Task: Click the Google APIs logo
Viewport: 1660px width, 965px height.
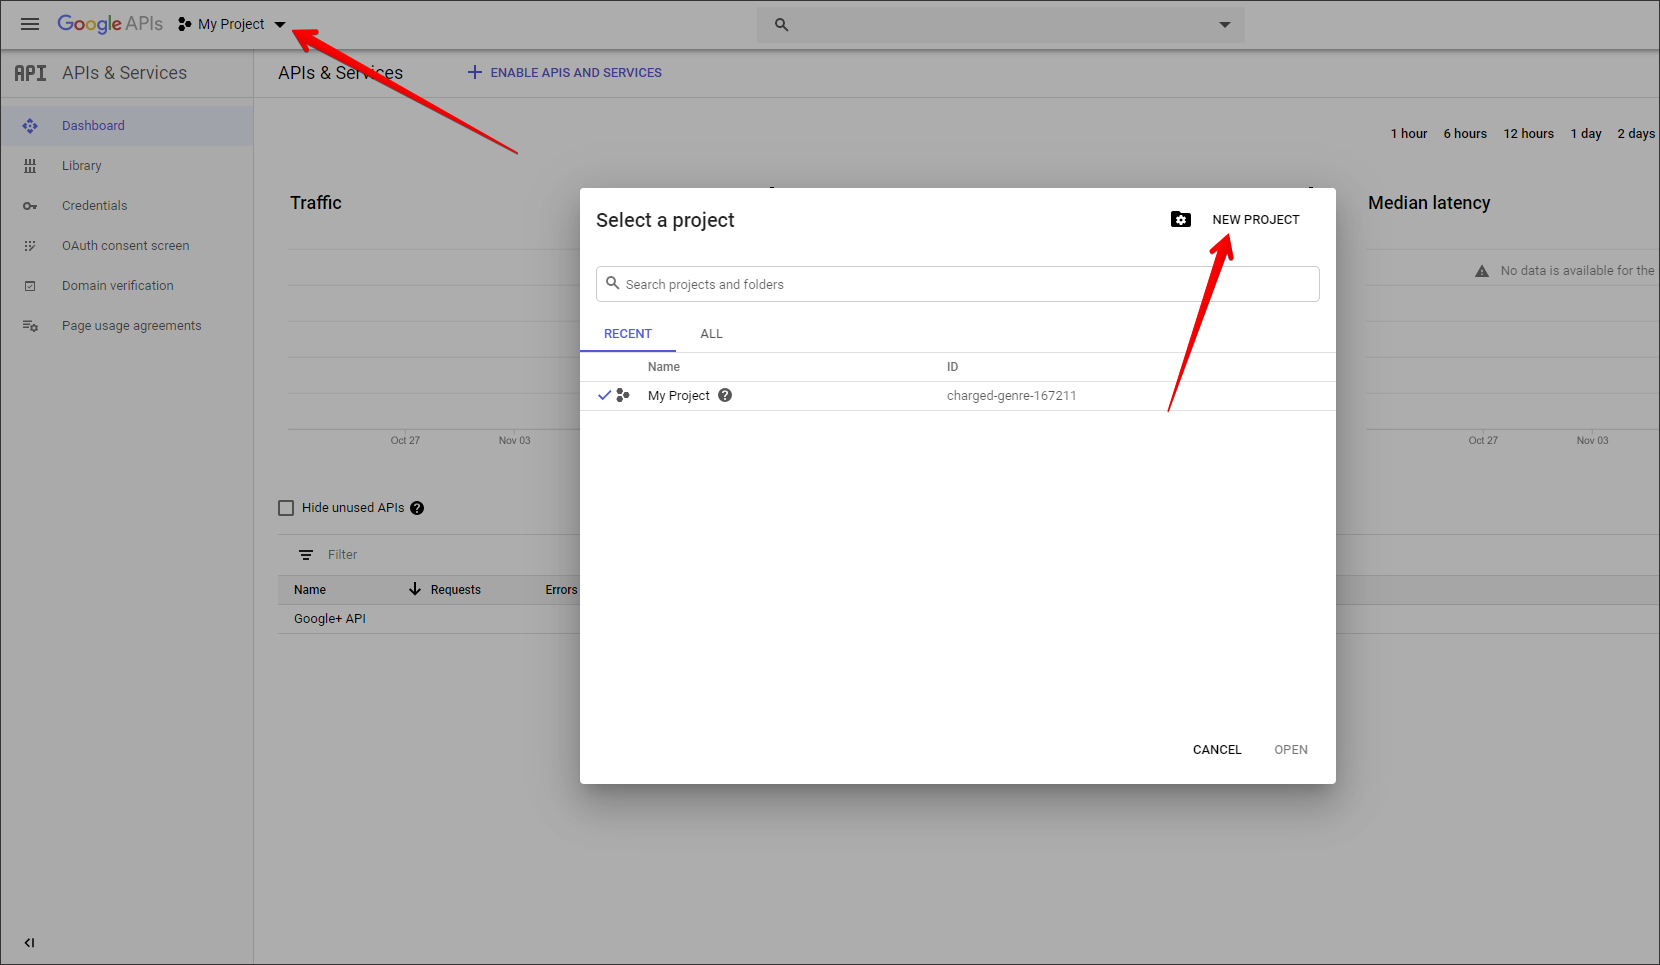Action: (110, 24)
